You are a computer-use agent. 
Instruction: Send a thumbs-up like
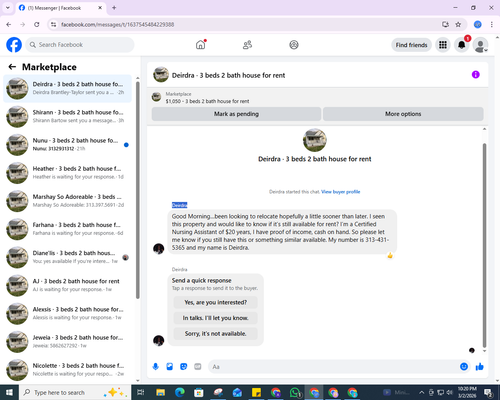(x=480, y=367)
